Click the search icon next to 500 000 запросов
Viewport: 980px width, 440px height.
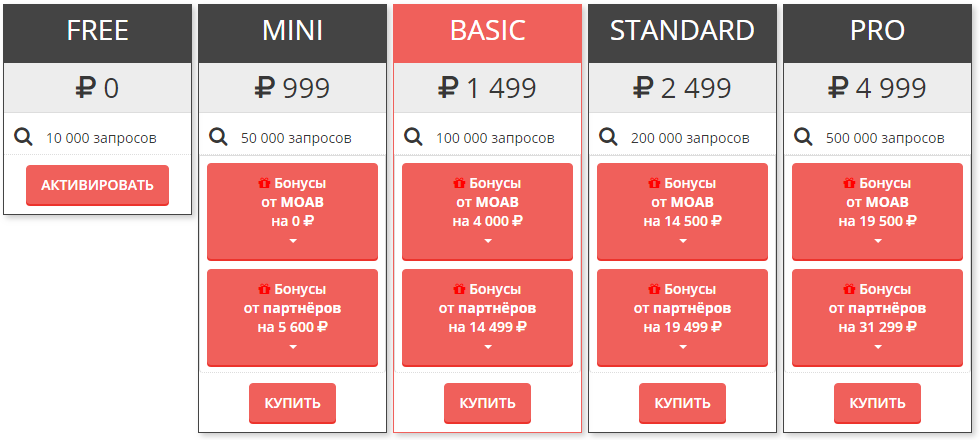[804, 137]
